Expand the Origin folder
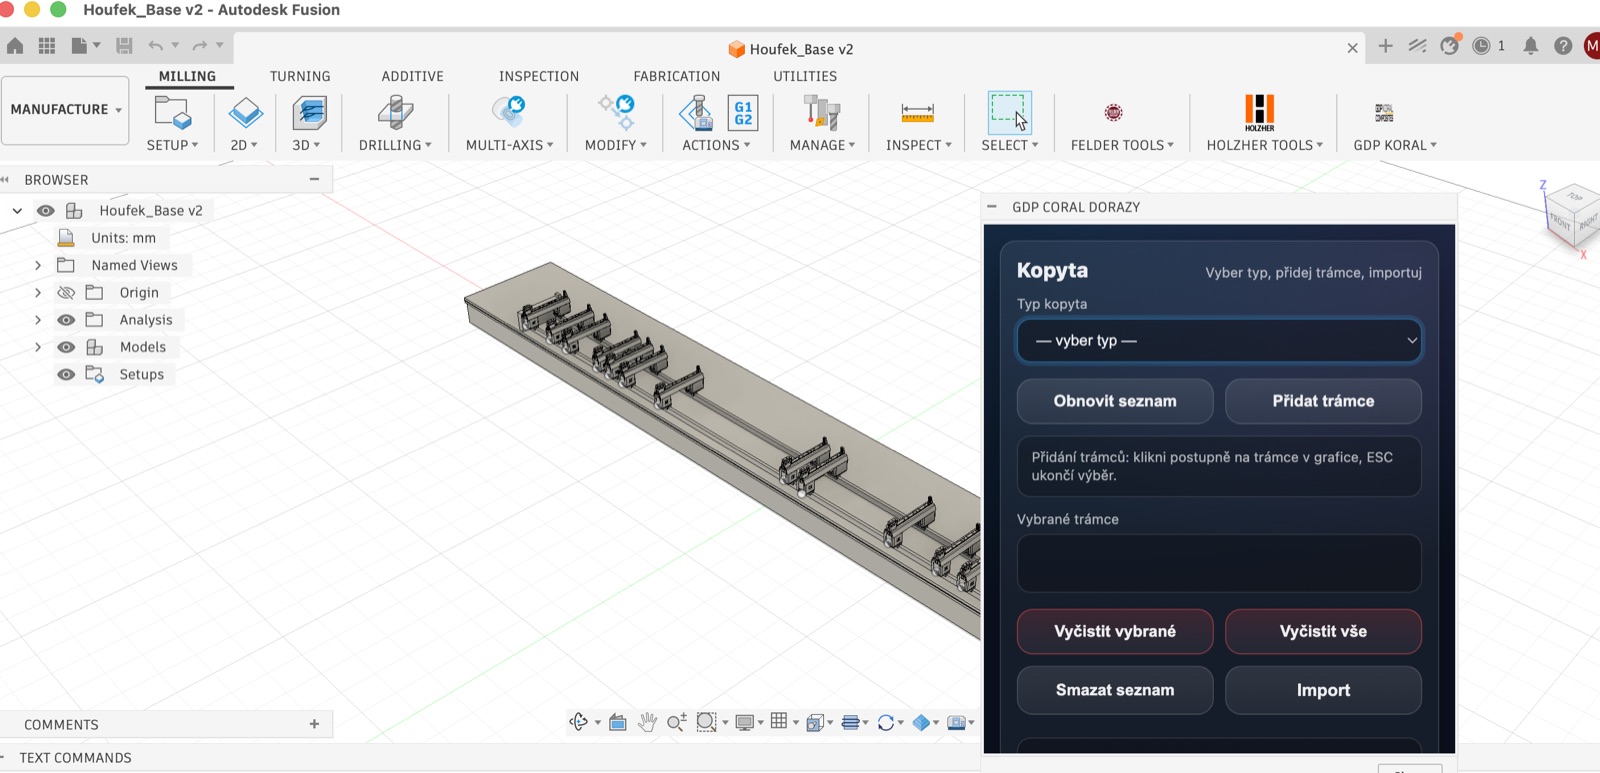1600x773 pixels. (x=38, y=293)
